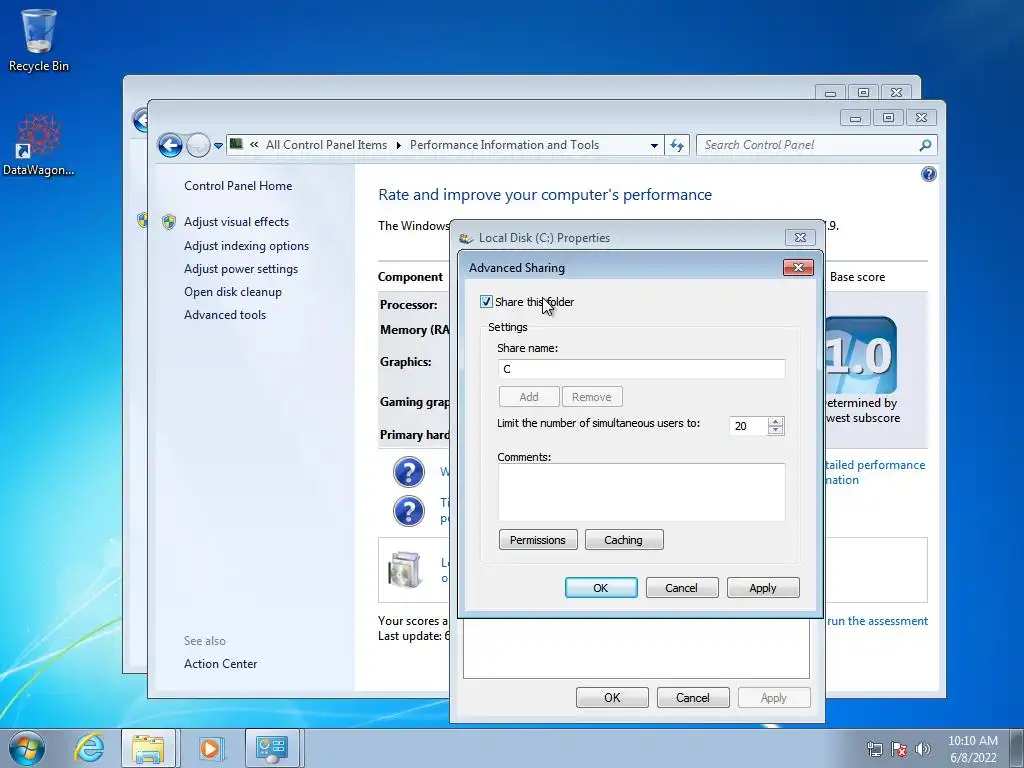Screen dimensions: 1024x768
Task: Click the double chevron in the address bar
Action: [254, 145]
